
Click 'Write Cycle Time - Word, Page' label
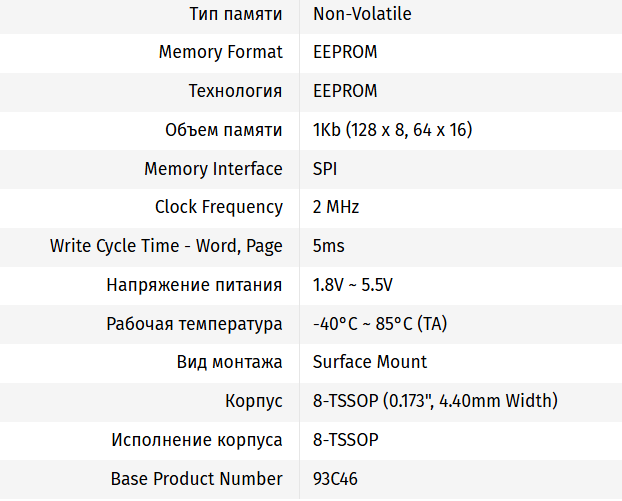click(166, 246)
